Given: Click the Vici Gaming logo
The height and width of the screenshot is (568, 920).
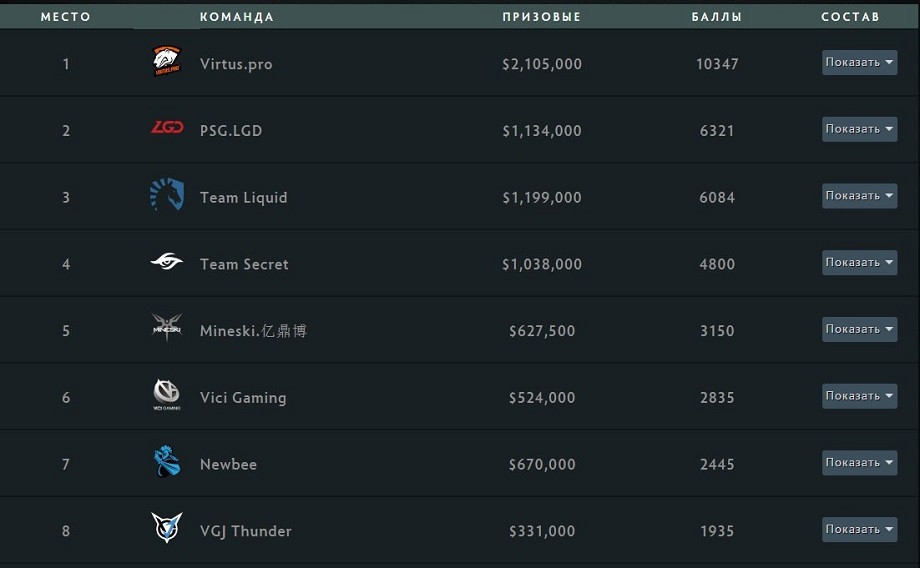Looking at the screenshot, I should coord(167,394).
